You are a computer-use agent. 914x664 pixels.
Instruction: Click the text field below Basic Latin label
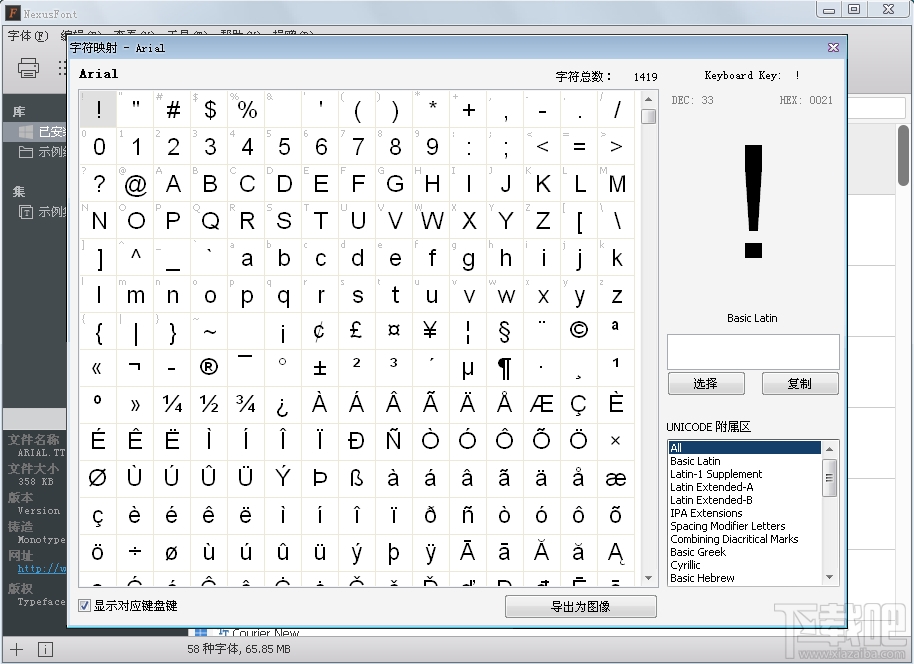tap(753, 350)
